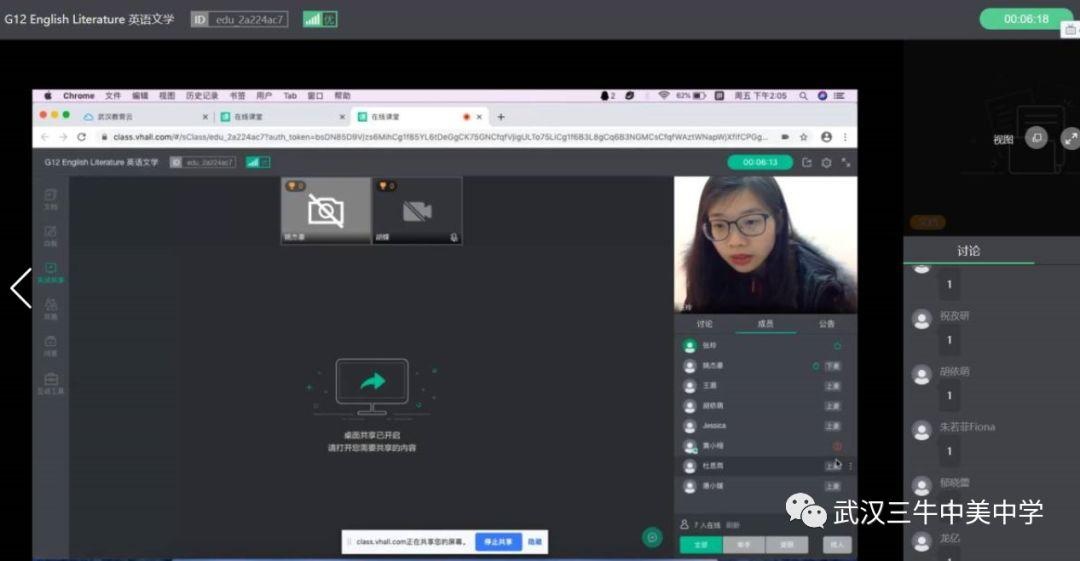Select the 公告 tab in inner panel

tap(827, 324)
